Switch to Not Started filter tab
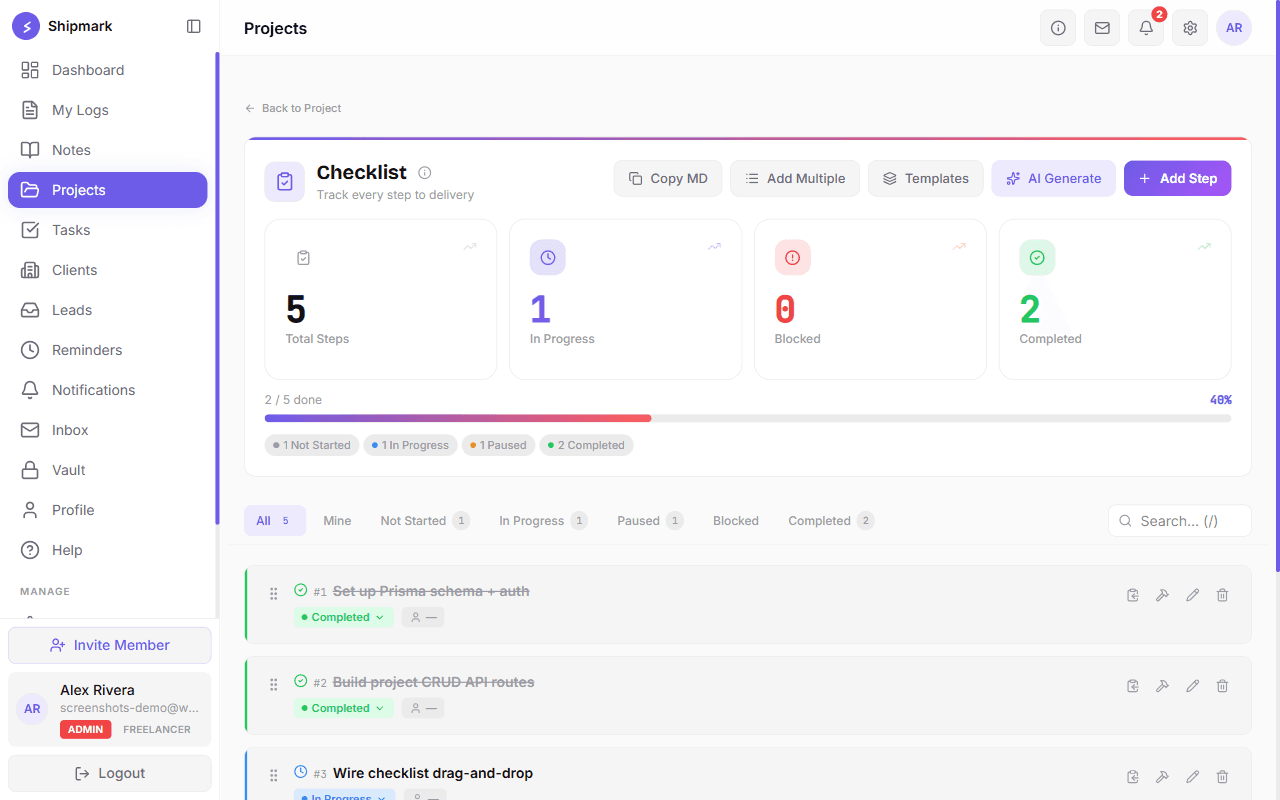 pyautogui.click(x=425, y=520)
